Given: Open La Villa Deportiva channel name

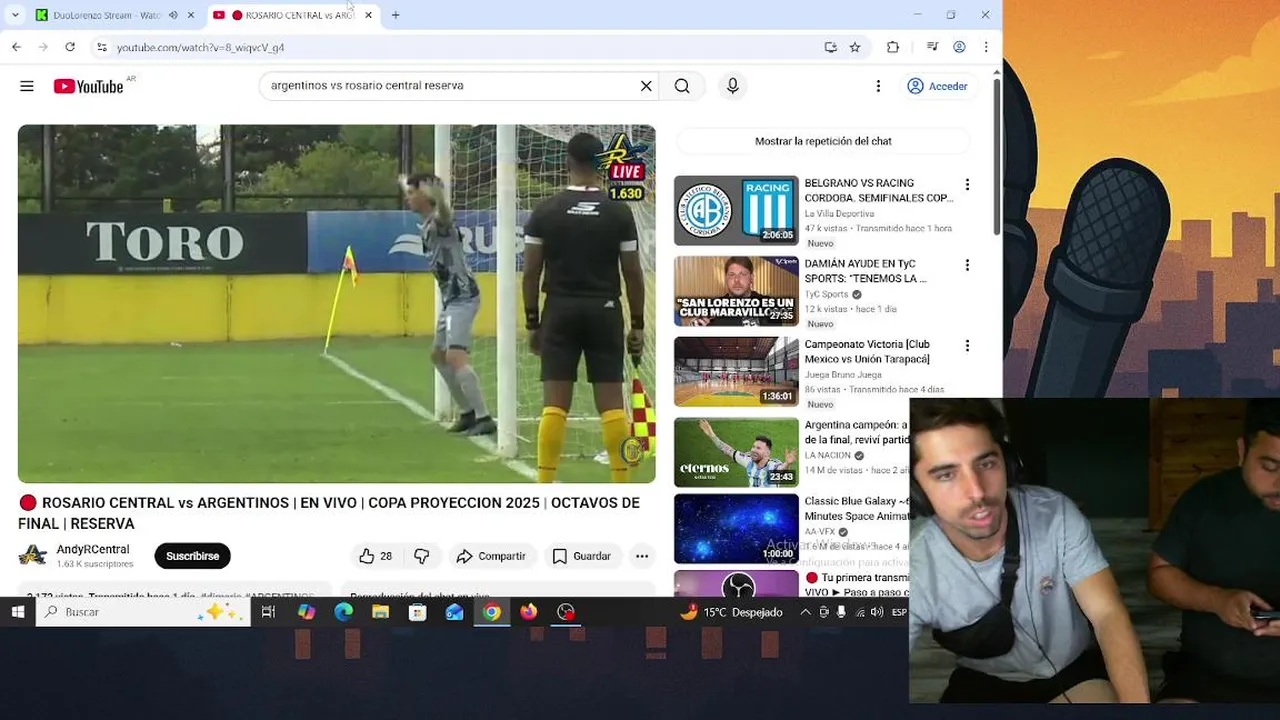Looking at the screenshot, I should pos(839,214).
